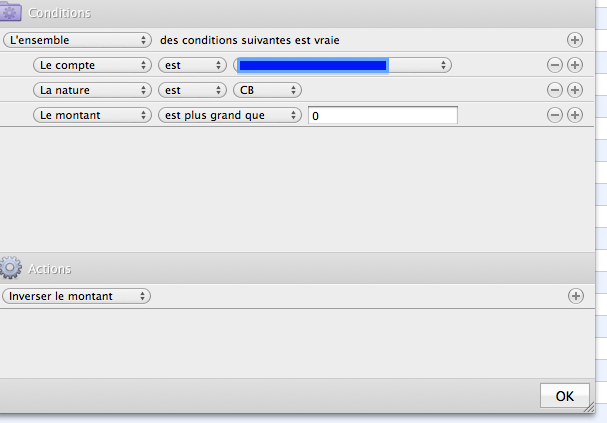Remove the La nature condition row

(555, 90)
